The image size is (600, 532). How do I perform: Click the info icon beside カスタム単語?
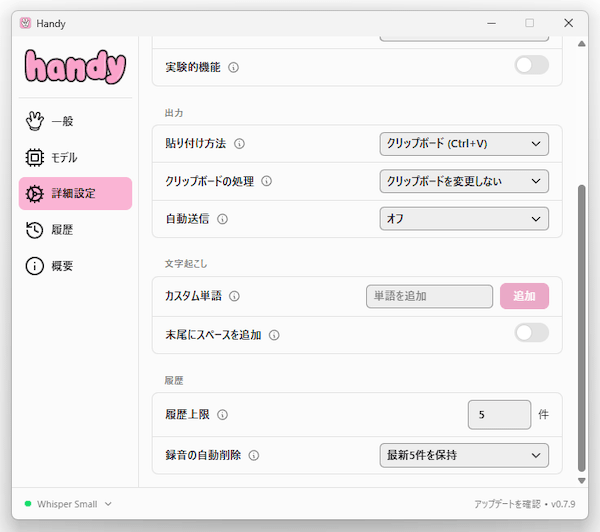(x=233, y=297)
